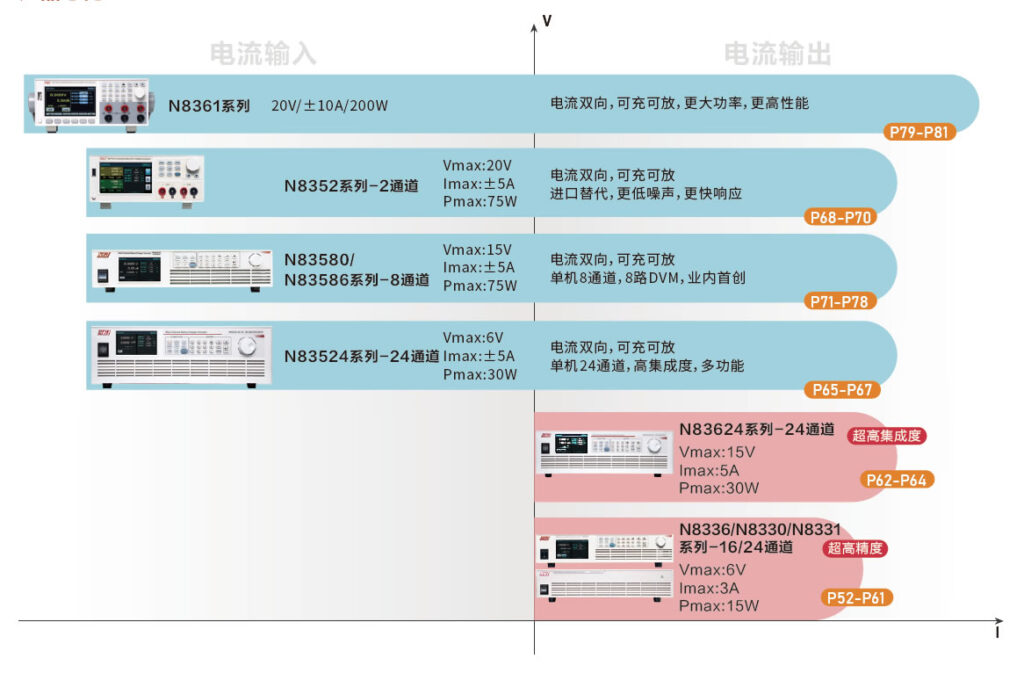Viewport: 1024px width, 673px height.
Task: Click the P68-P70 page badge
Action: (839, 216)
